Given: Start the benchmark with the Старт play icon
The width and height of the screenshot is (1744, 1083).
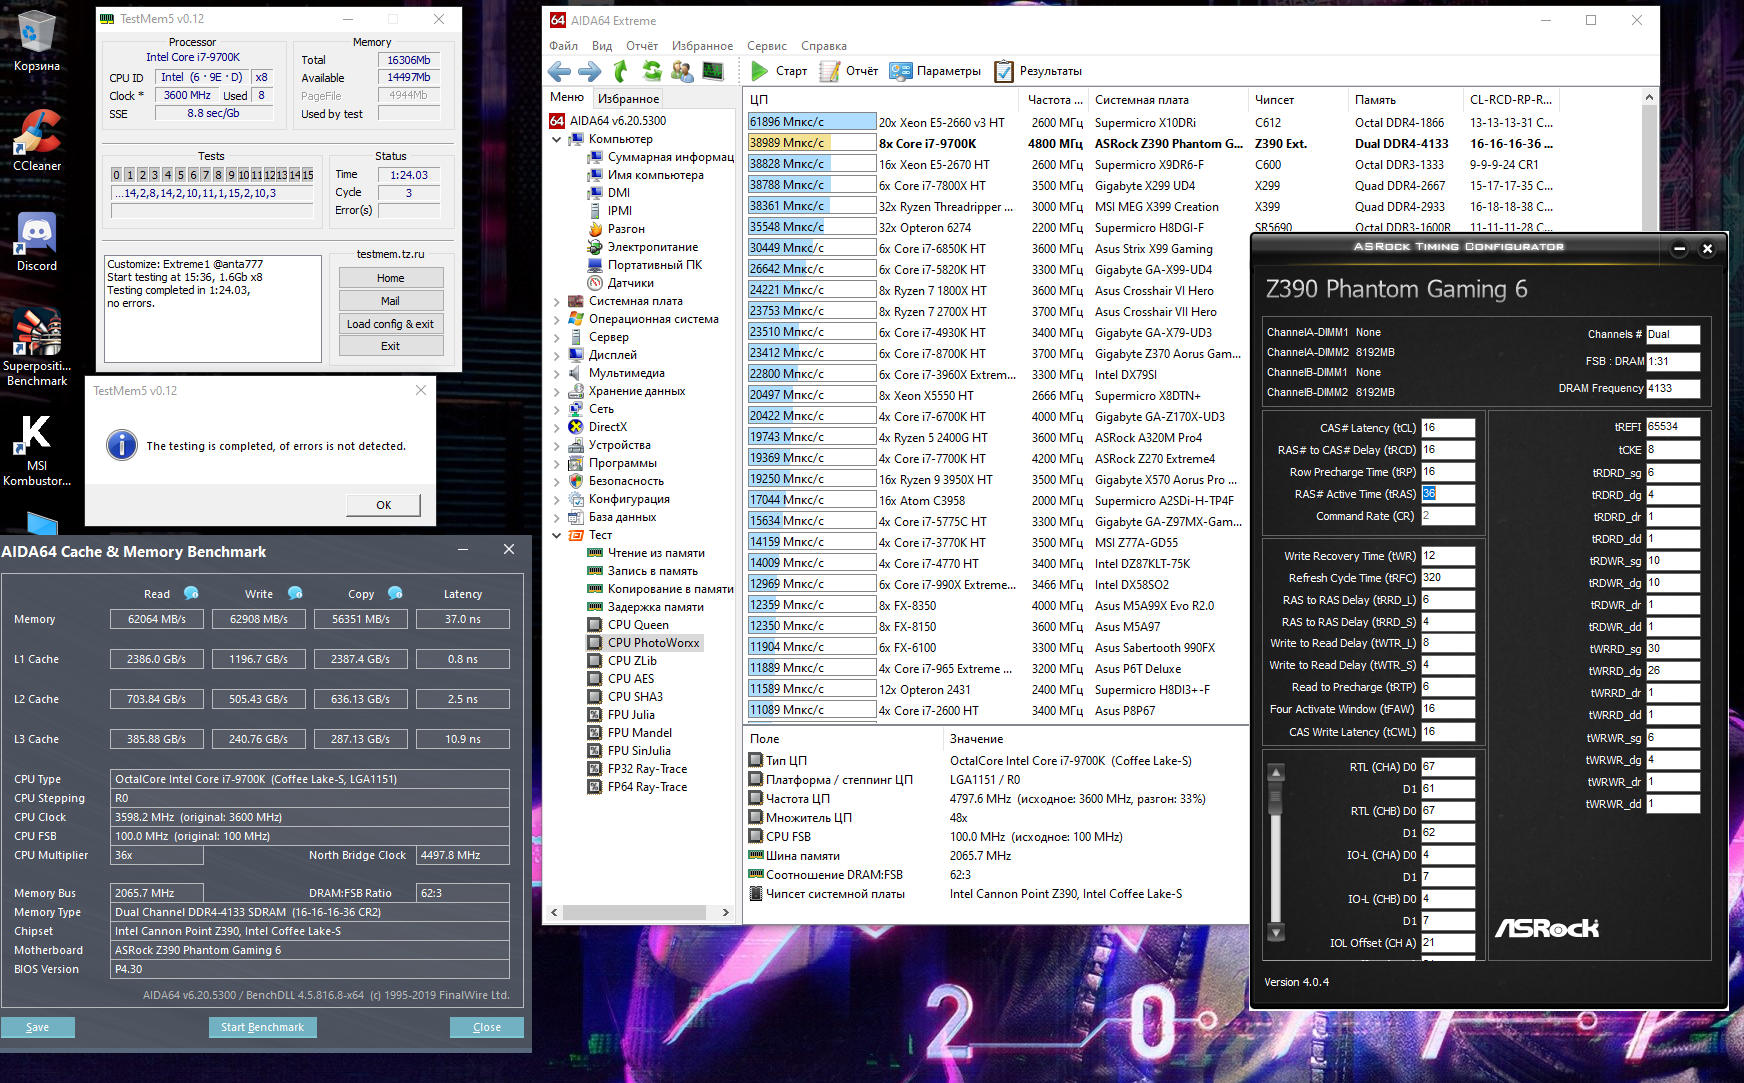Looking at the screenshot, I should point(760,71).
